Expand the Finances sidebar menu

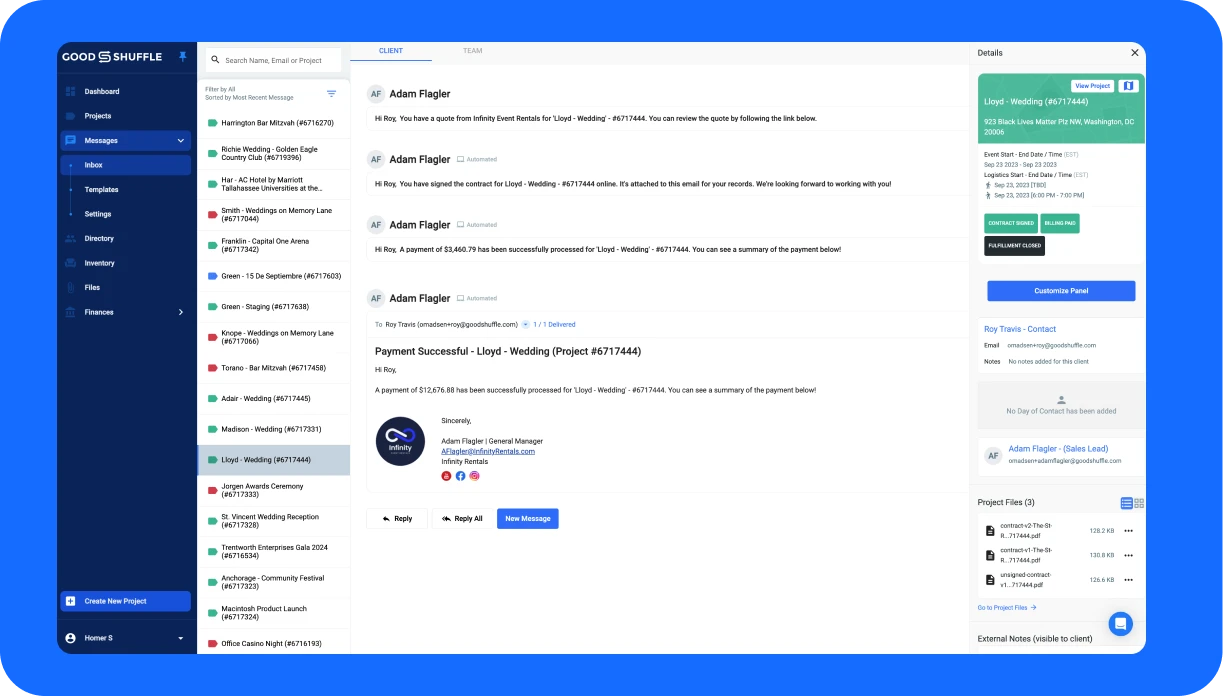180,312
